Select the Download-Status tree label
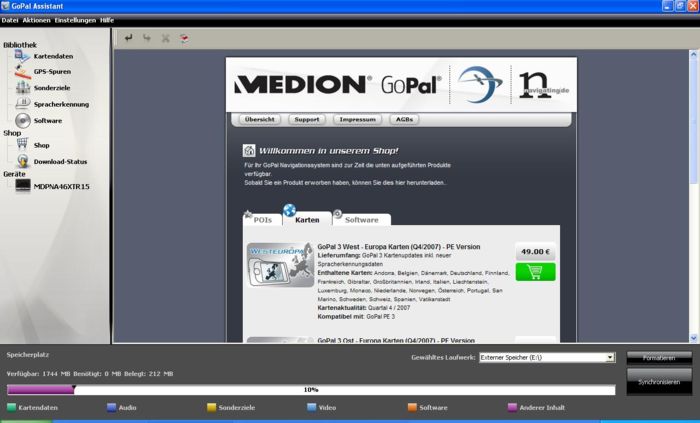 60,162
